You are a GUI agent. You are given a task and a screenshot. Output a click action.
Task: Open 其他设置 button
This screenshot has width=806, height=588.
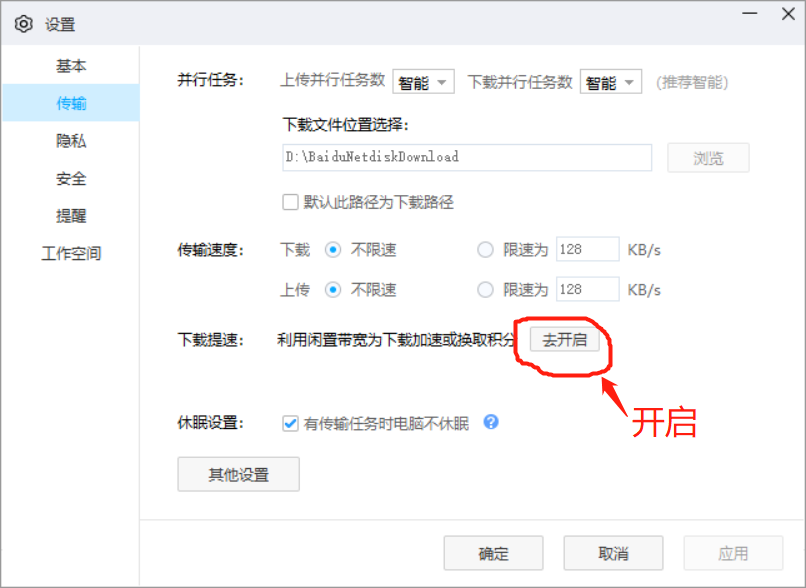coord(238,475)
